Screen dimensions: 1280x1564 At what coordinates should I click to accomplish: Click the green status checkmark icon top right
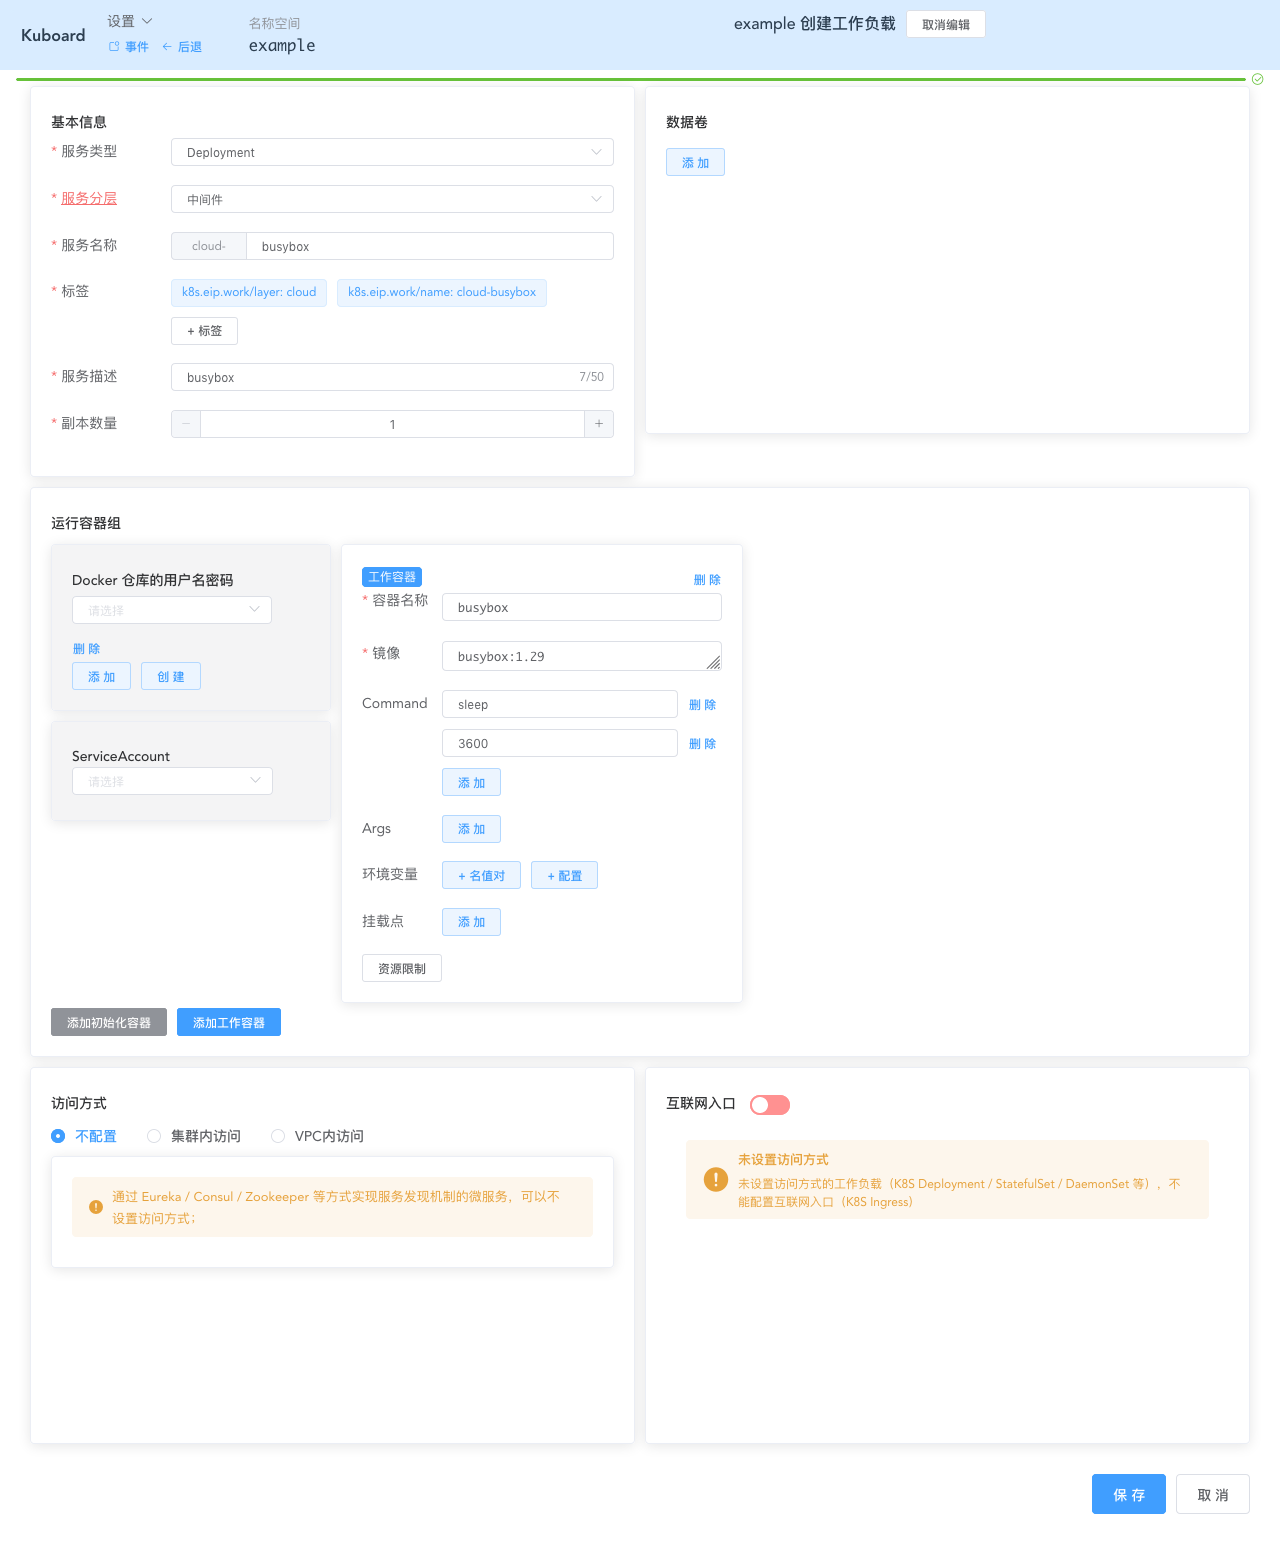(x=1257, y=79)
